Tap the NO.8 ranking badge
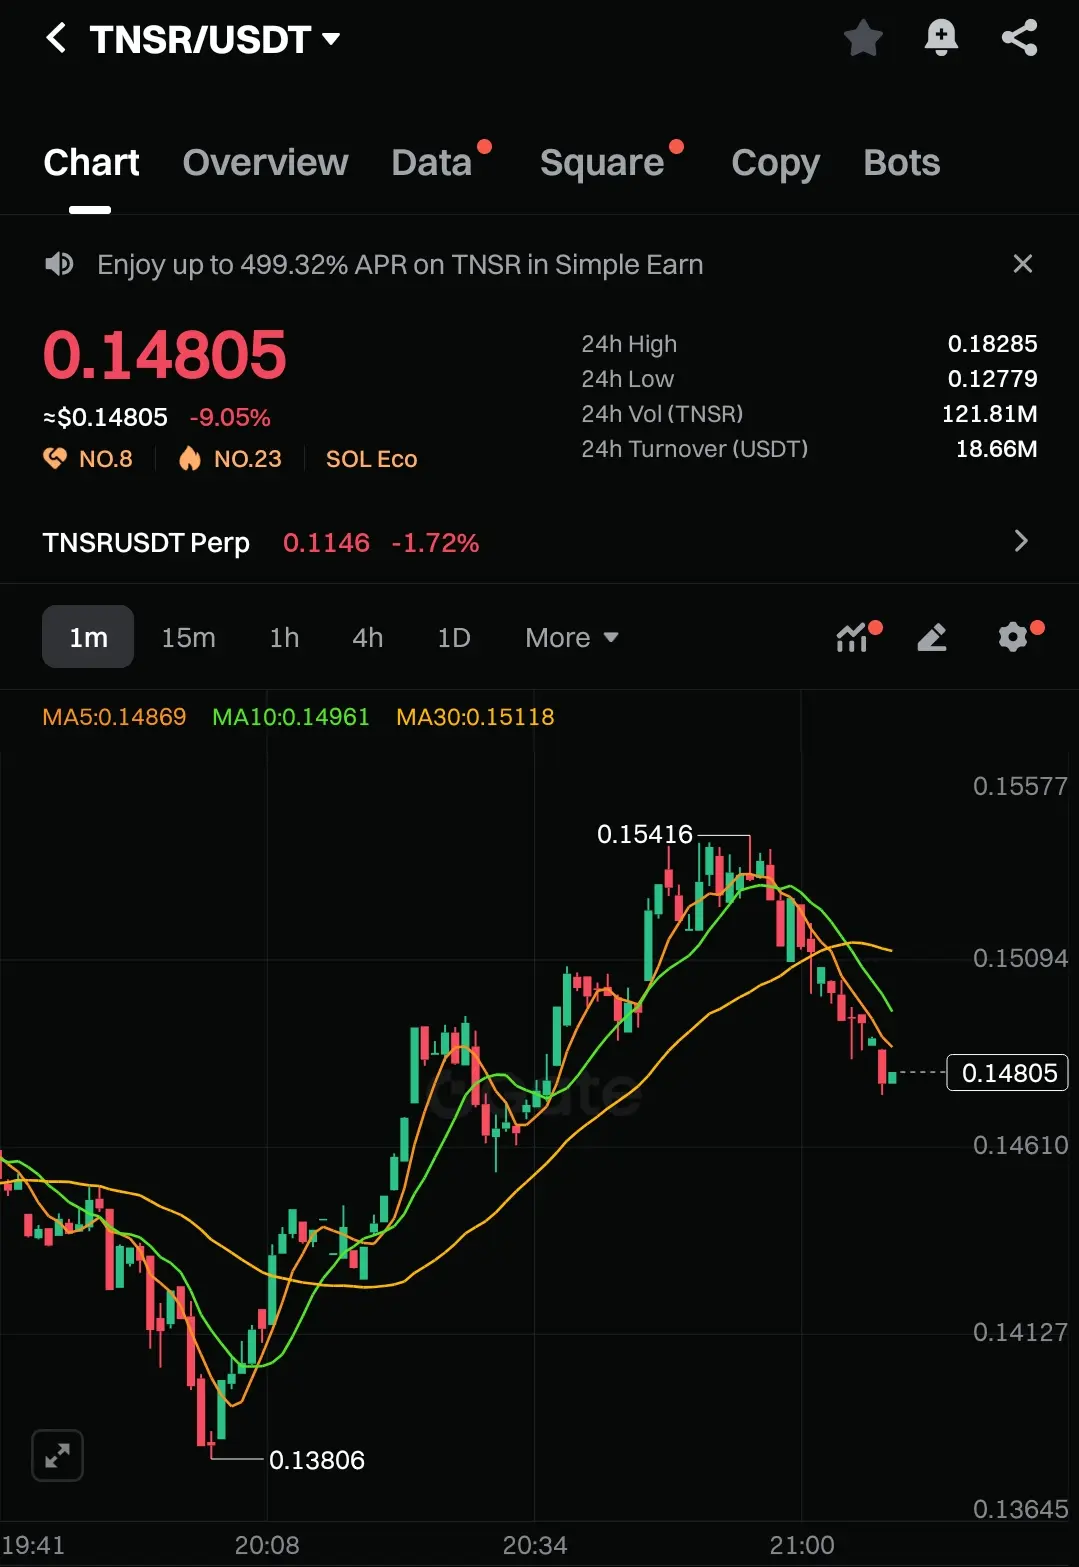This screenshot has height=1567, width=1079. point(88,459)
